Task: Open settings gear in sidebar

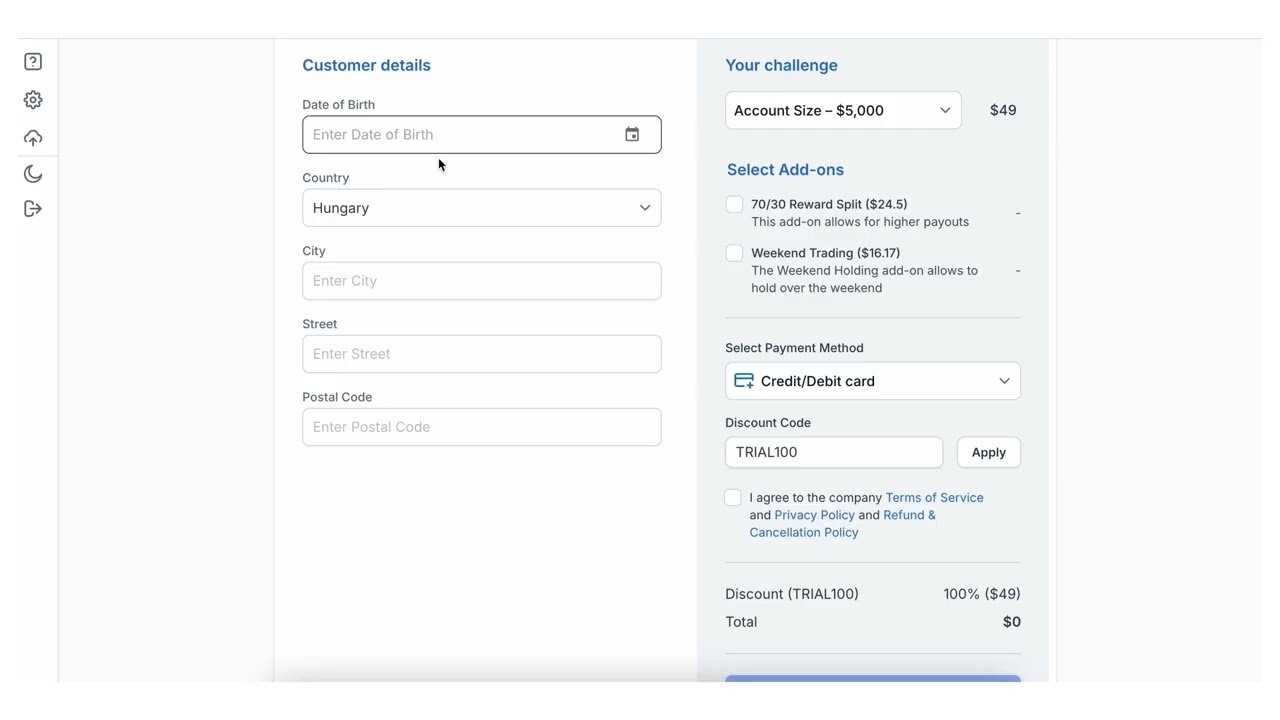Action: pos(33,100)
